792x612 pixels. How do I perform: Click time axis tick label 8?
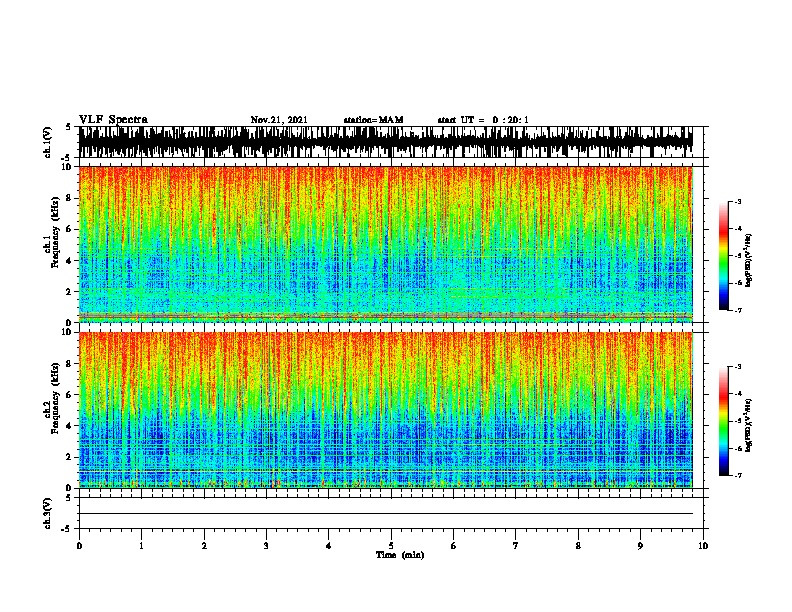click(x=578, y=546)
